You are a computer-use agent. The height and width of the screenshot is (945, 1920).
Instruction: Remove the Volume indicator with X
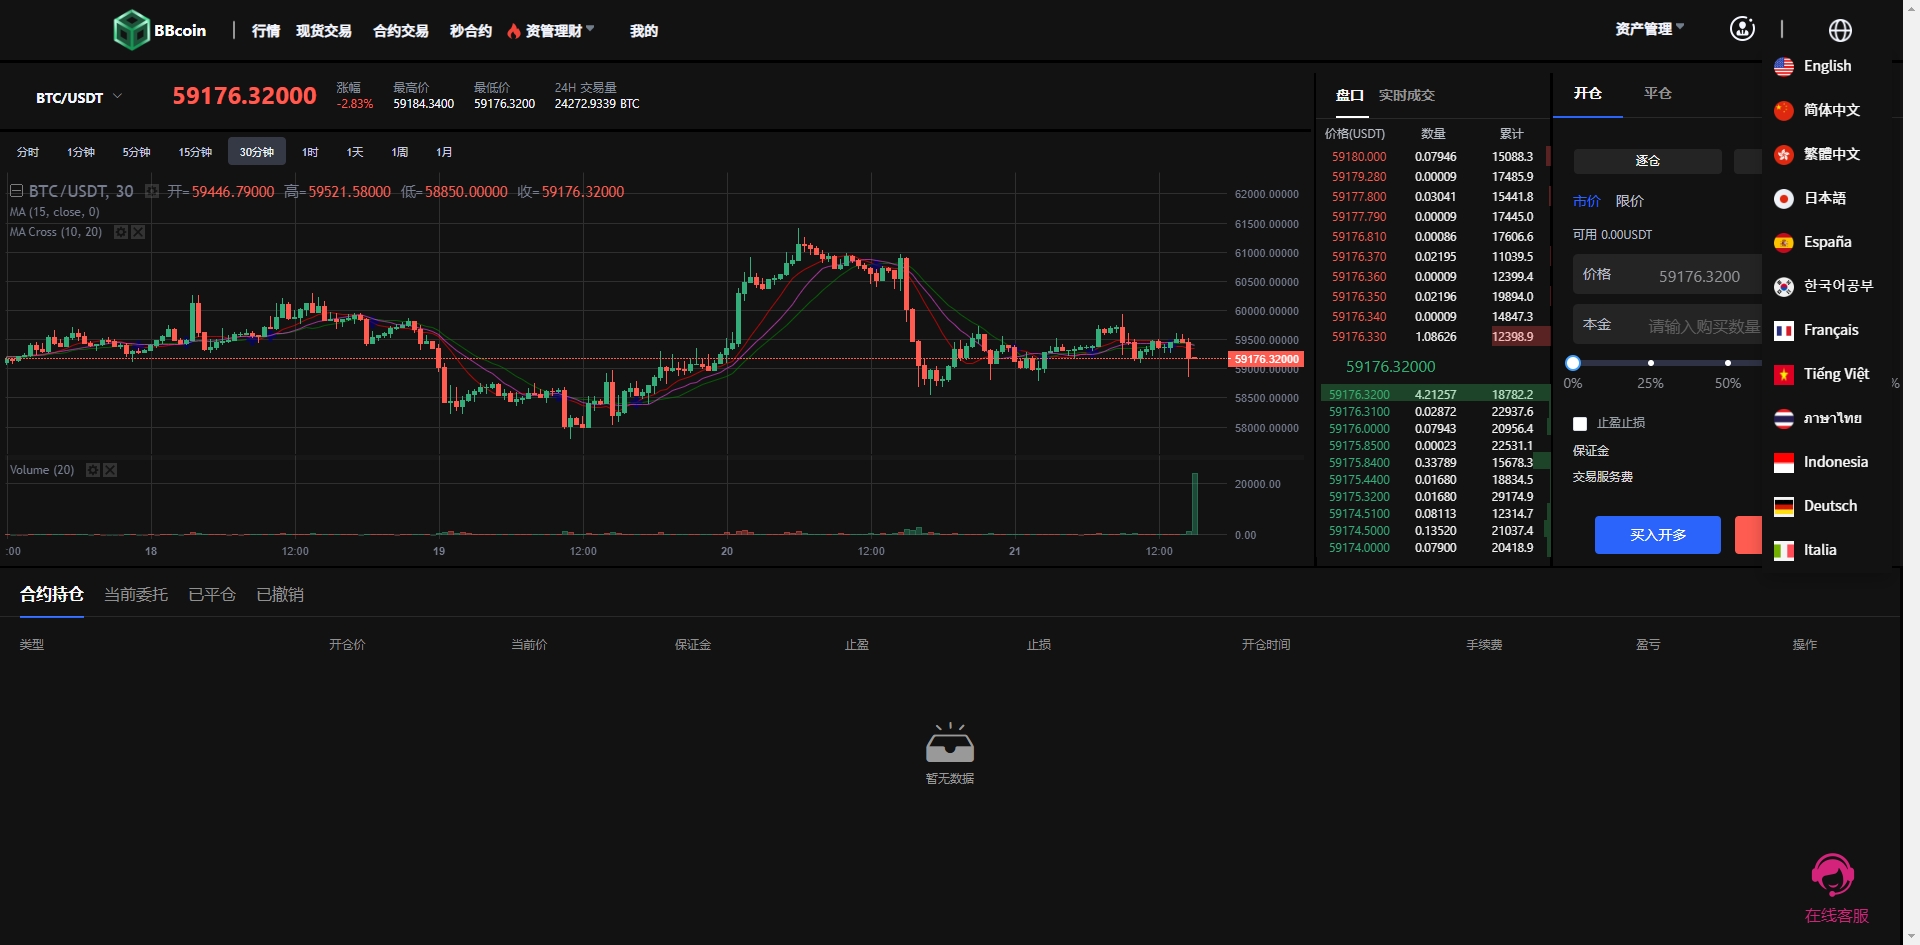pyautogui.click(x=110, y=470)
